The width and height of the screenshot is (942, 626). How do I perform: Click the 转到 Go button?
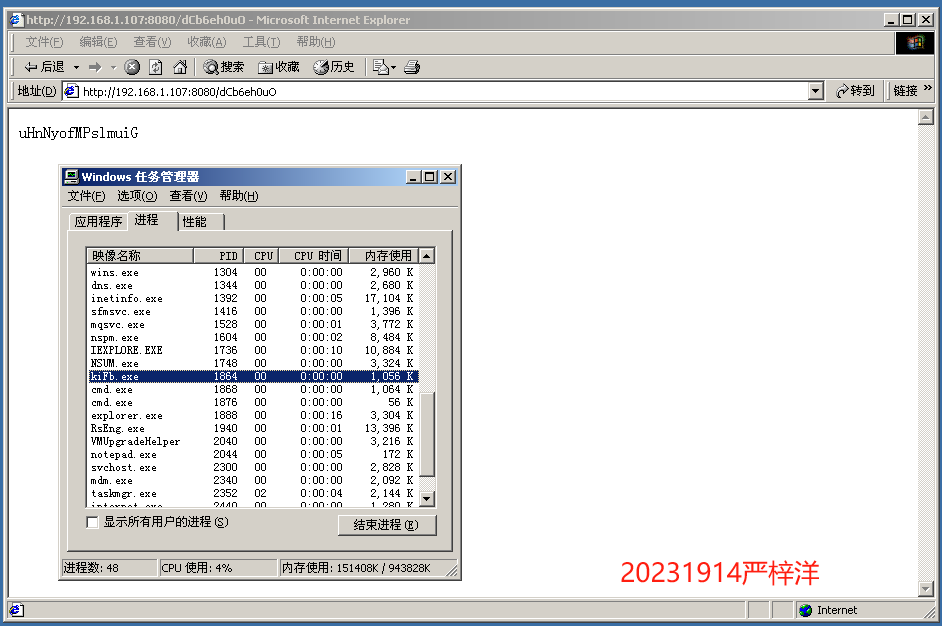point(855,91)
